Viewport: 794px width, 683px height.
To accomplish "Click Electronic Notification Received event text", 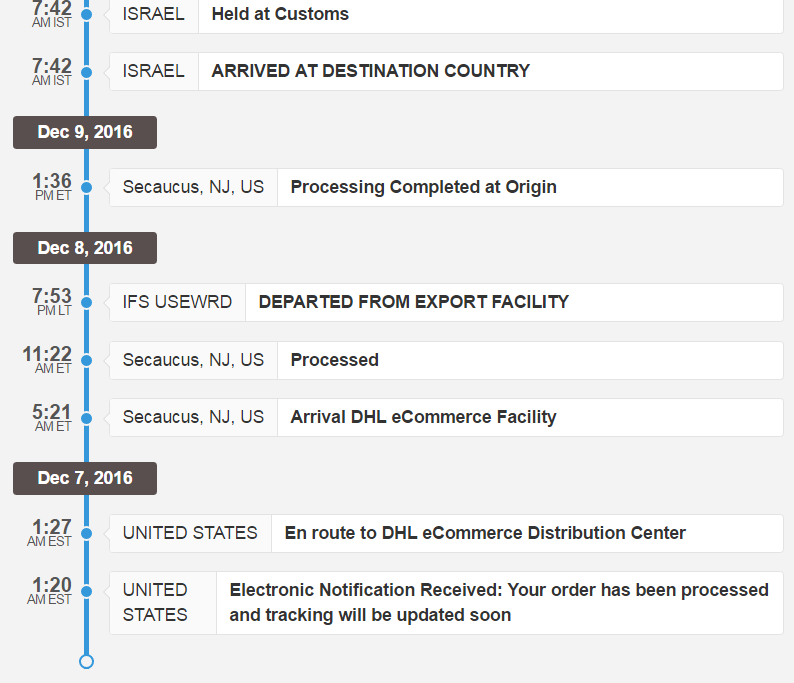I will point(499,602).
